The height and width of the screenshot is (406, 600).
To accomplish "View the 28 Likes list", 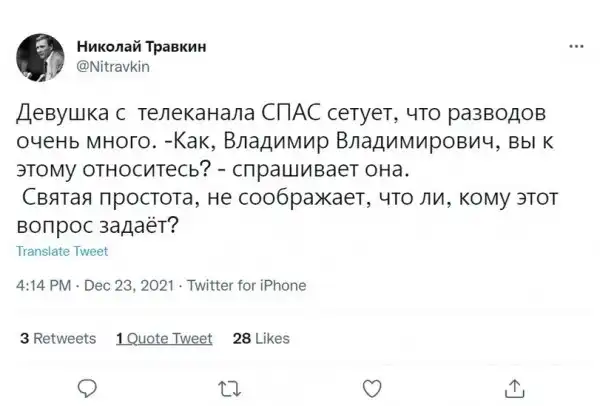I will 261,338.
